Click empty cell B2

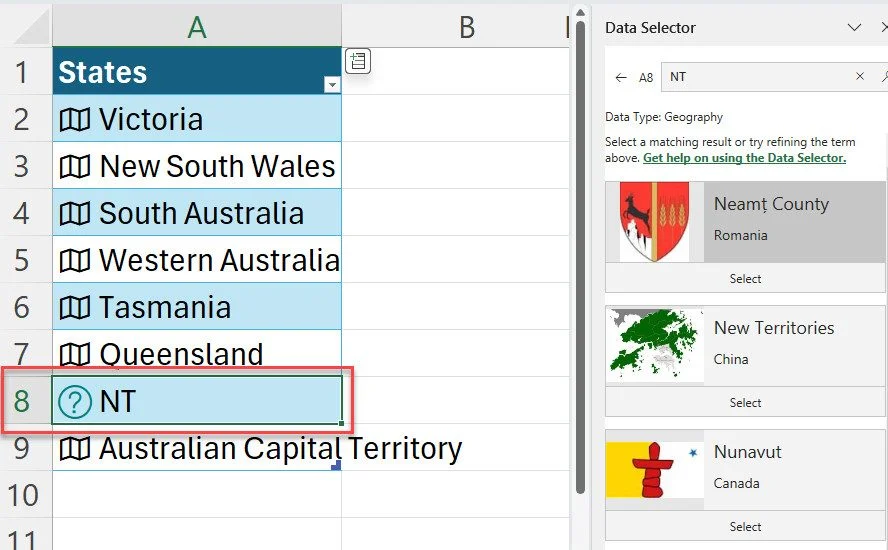tap(455, 118)
